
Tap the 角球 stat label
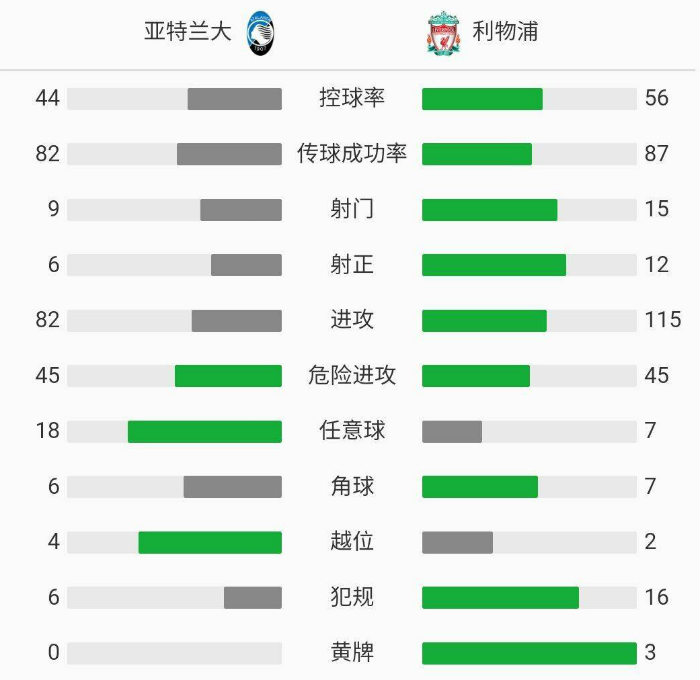[x=352, y=487]
